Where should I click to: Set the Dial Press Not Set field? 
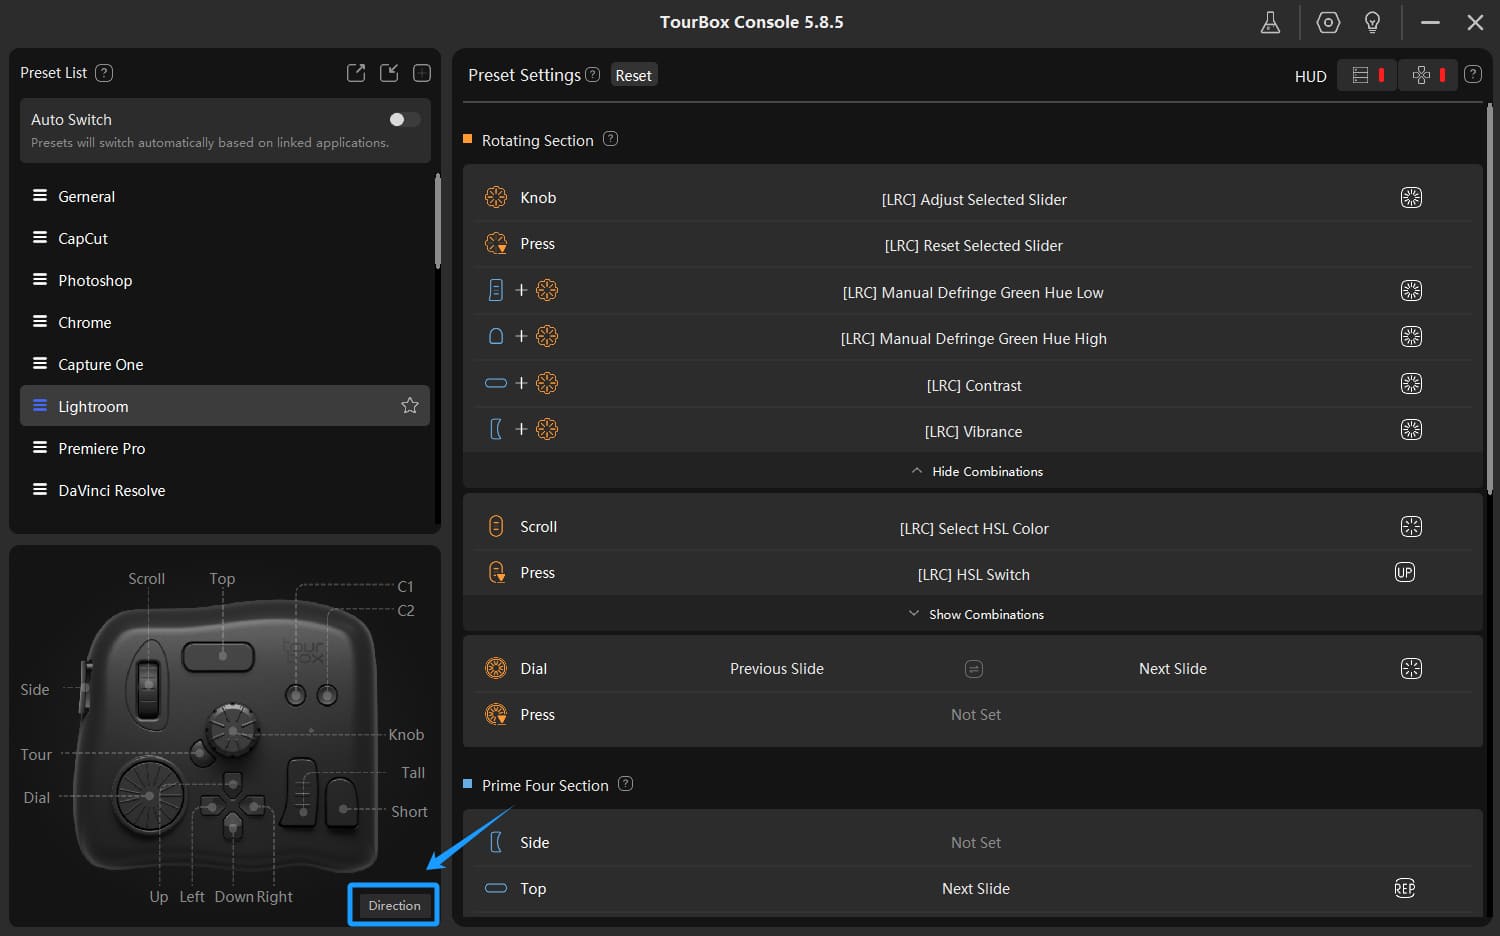point(976,714)
